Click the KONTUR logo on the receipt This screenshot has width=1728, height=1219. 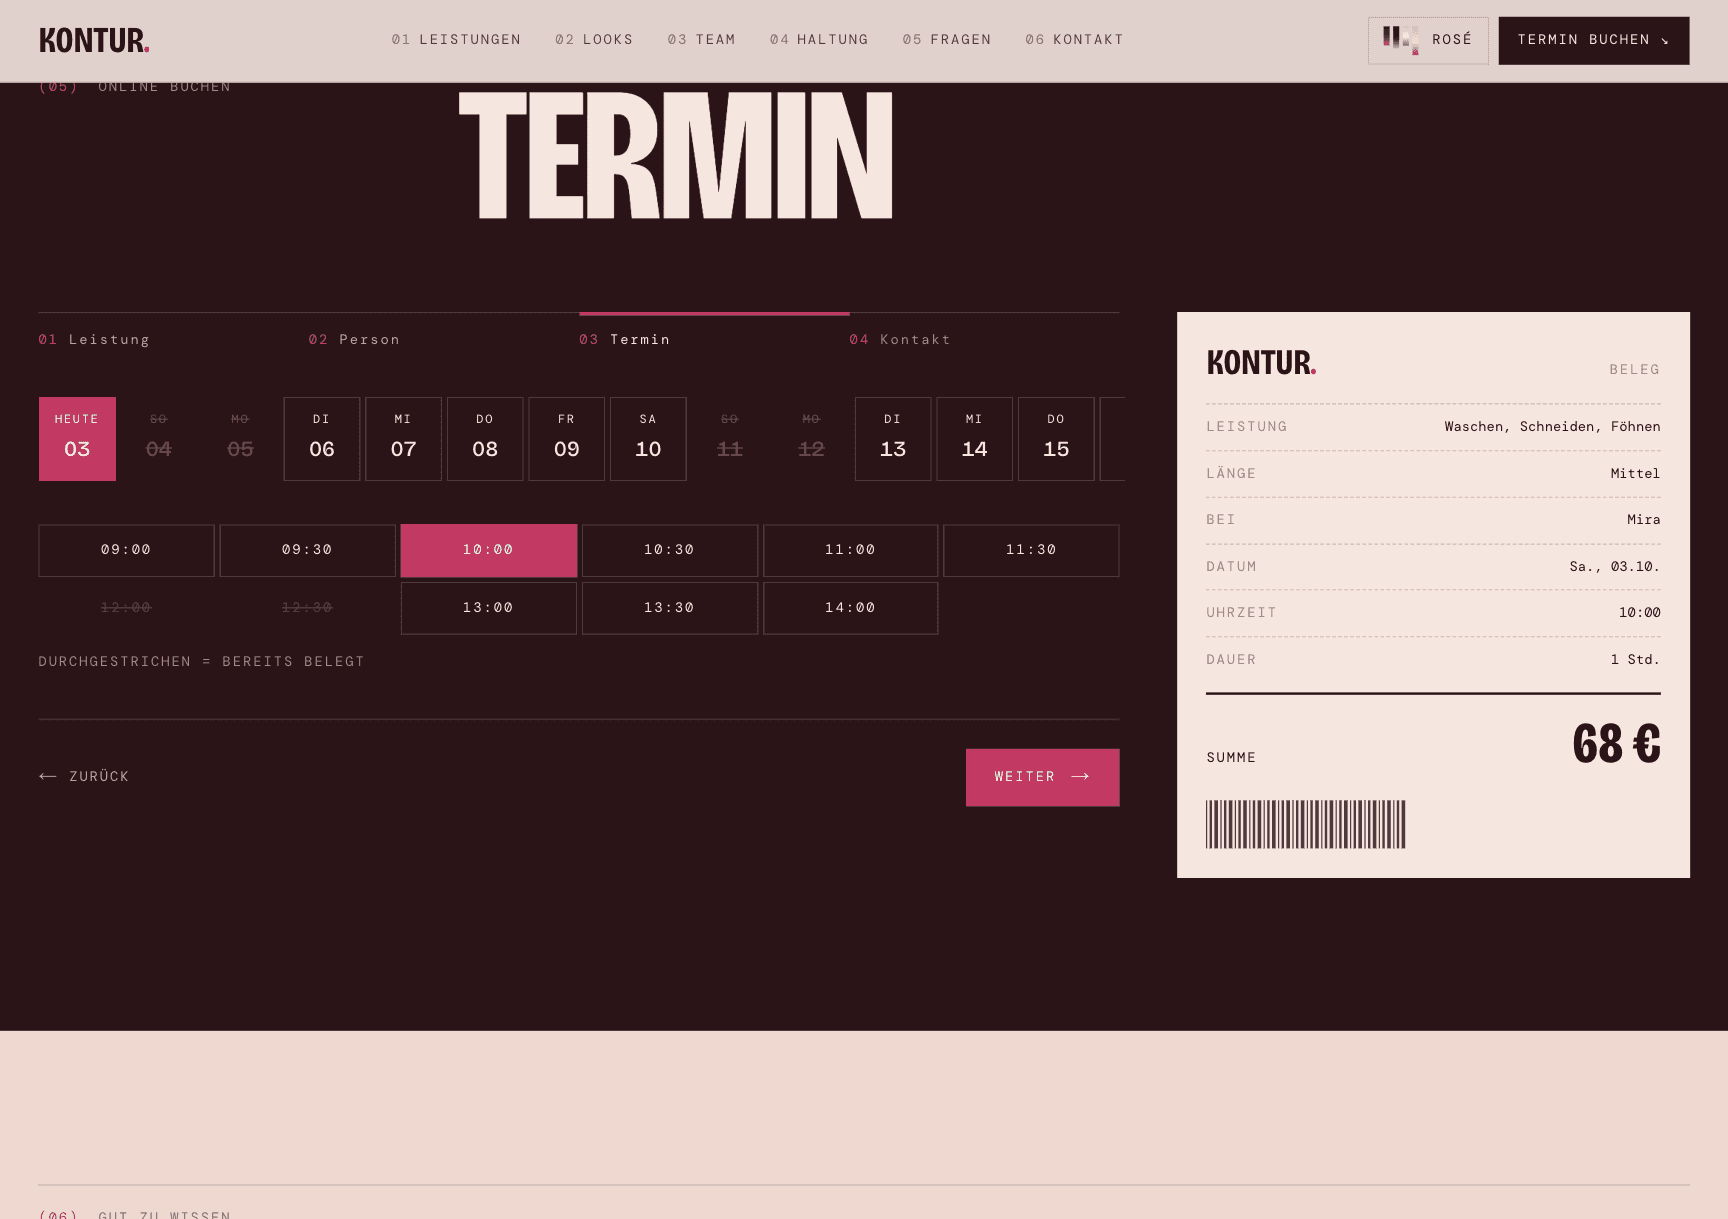click(x=1261, y=362)
